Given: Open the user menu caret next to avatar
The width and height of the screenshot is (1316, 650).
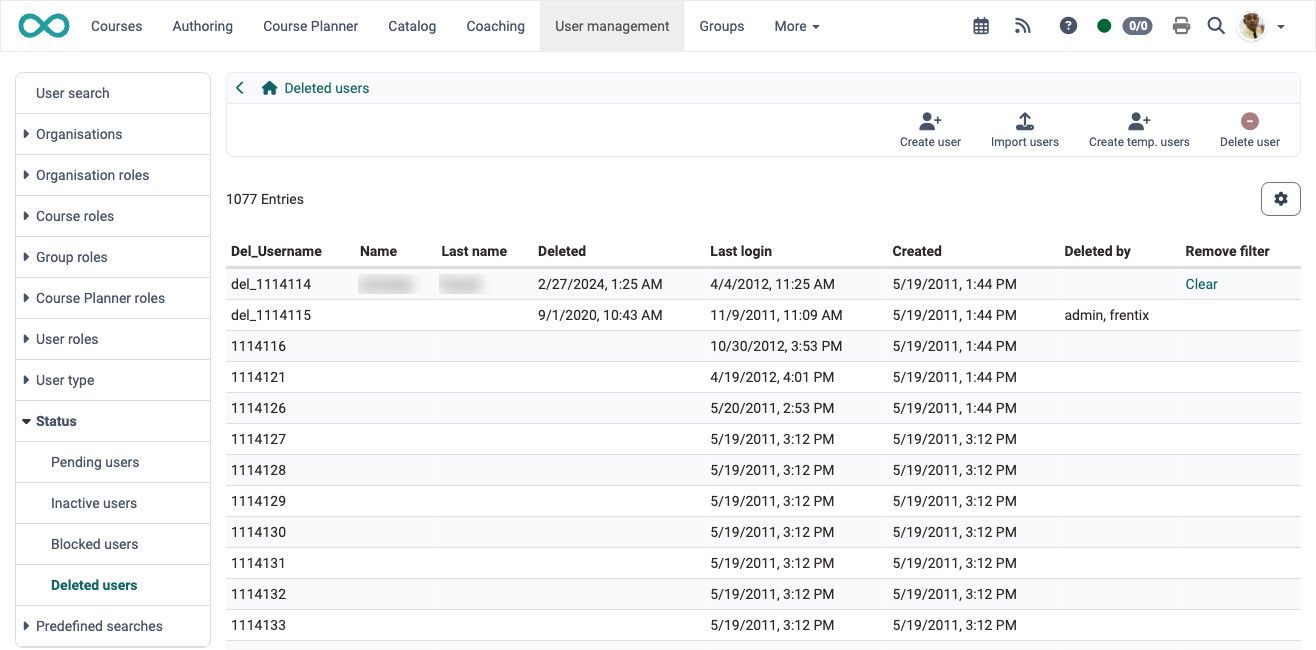Looking at the screenshot, I should (x=1281, y=27).
